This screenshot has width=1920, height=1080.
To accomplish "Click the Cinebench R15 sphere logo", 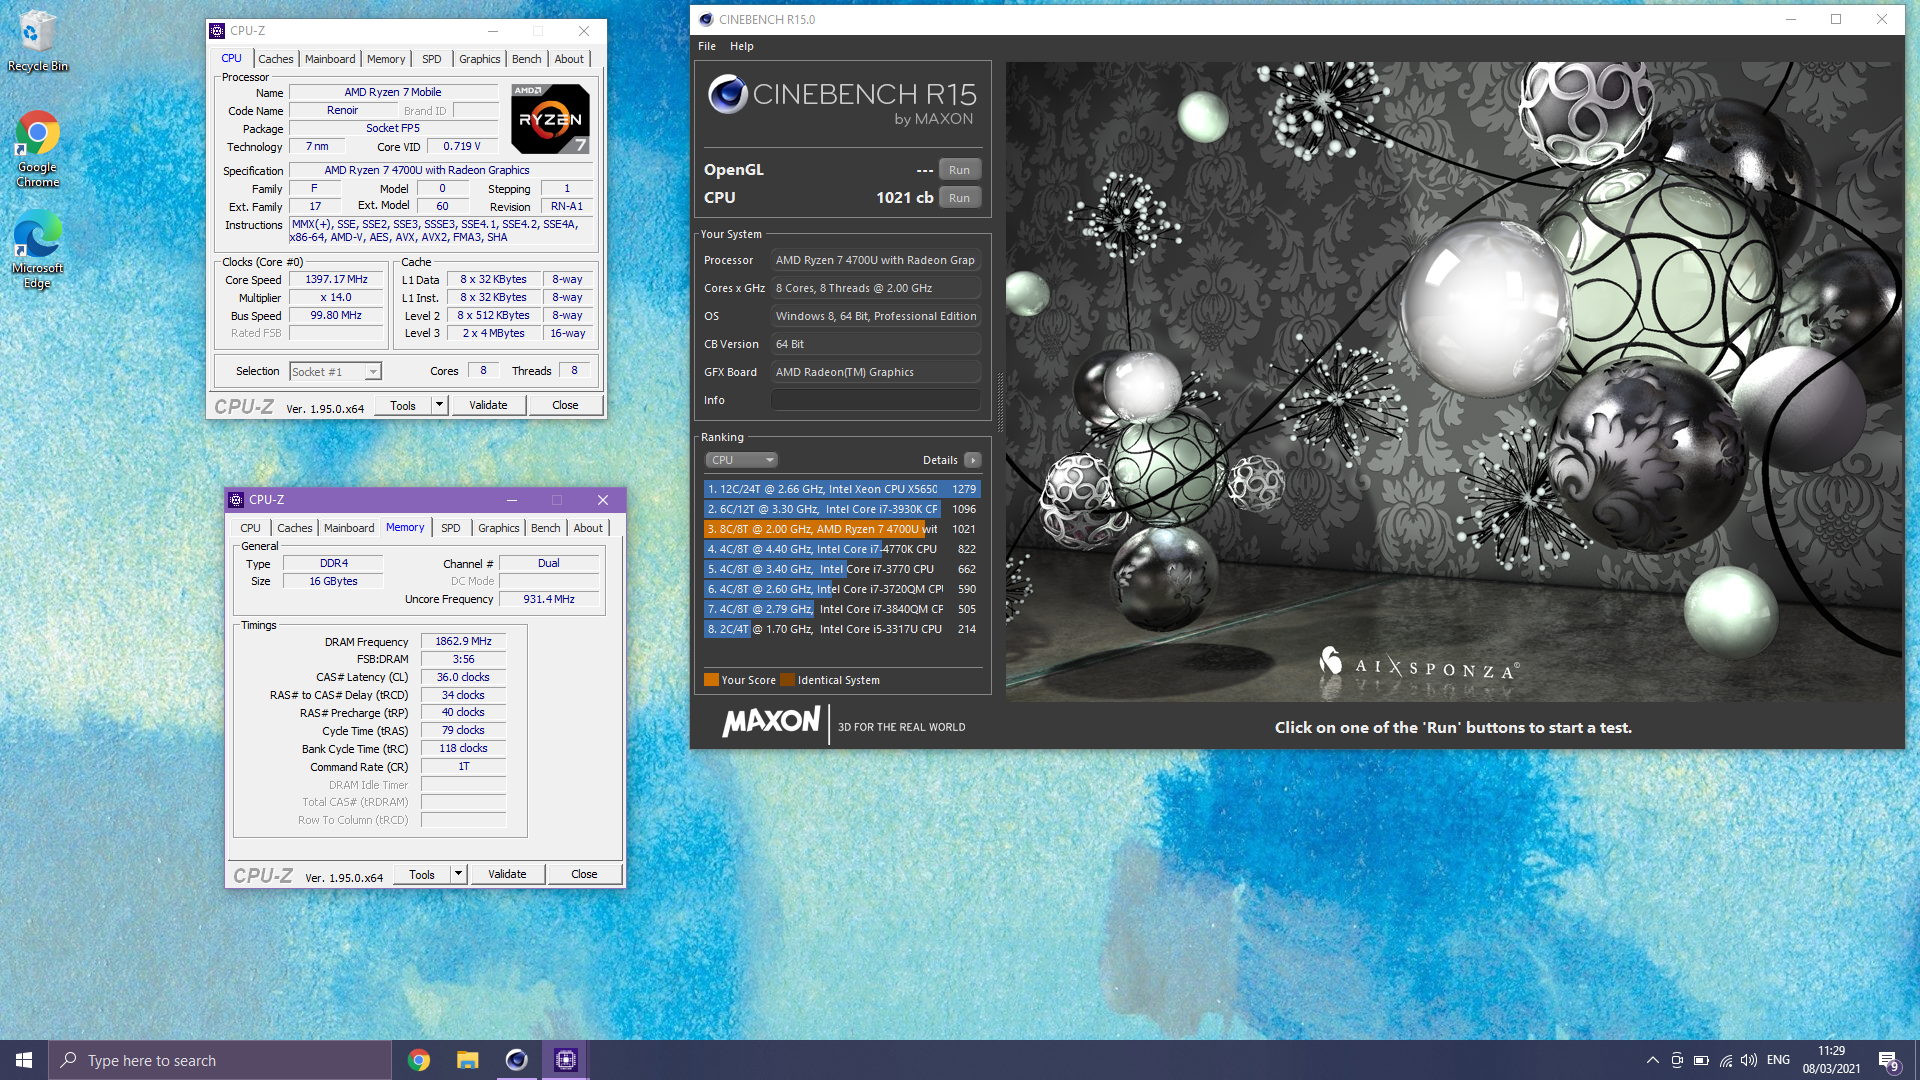I will [x=728, y=94].
